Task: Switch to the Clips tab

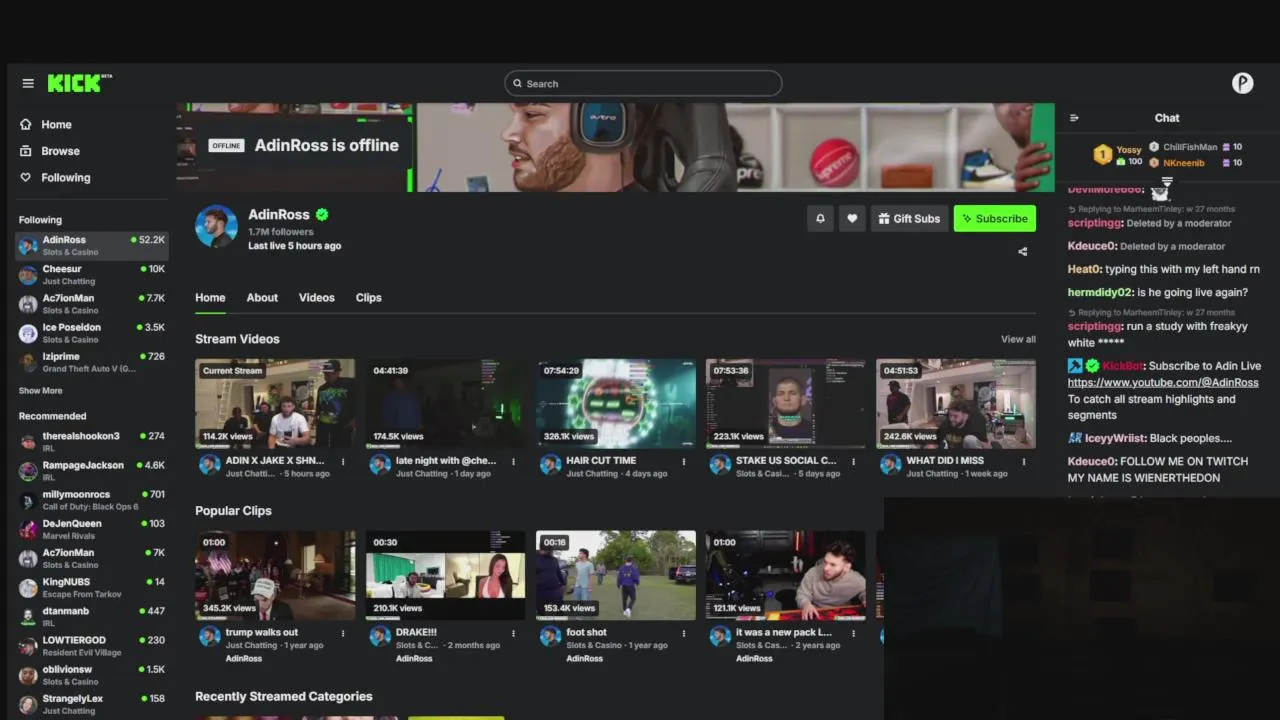Action: coord(368,298)
